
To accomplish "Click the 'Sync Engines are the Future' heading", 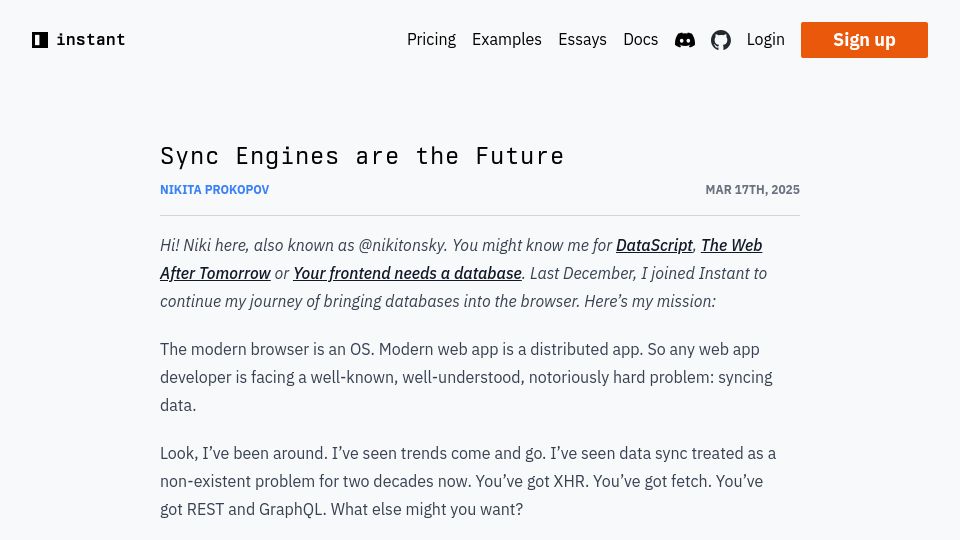I will pos(362,156).
